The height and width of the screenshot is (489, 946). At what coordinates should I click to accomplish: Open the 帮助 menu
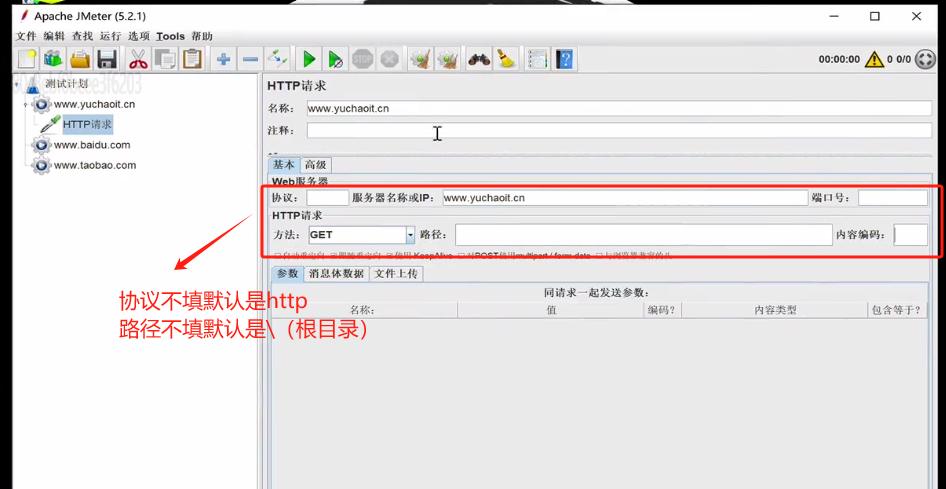pyautogui.click(x=202, y=36)
